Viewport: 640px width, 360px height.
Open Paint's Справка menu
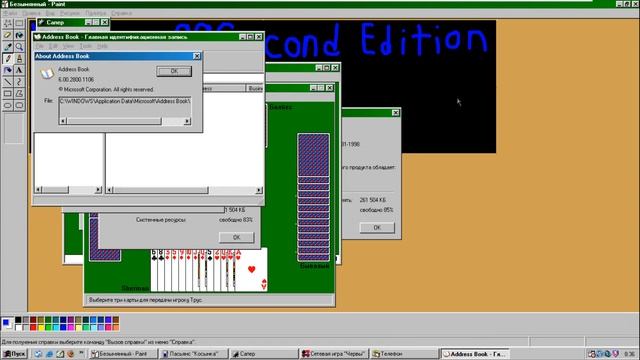(121, 13)
